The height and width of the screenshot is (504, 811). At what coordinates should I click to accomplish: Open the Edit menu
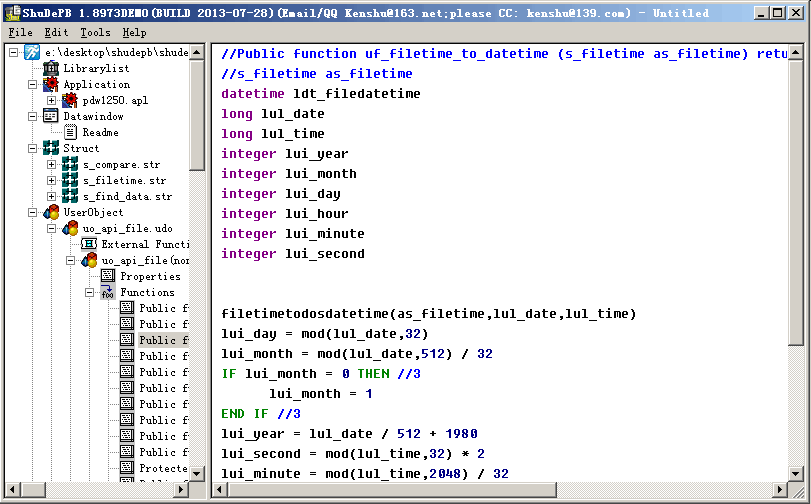coord(56,33)
